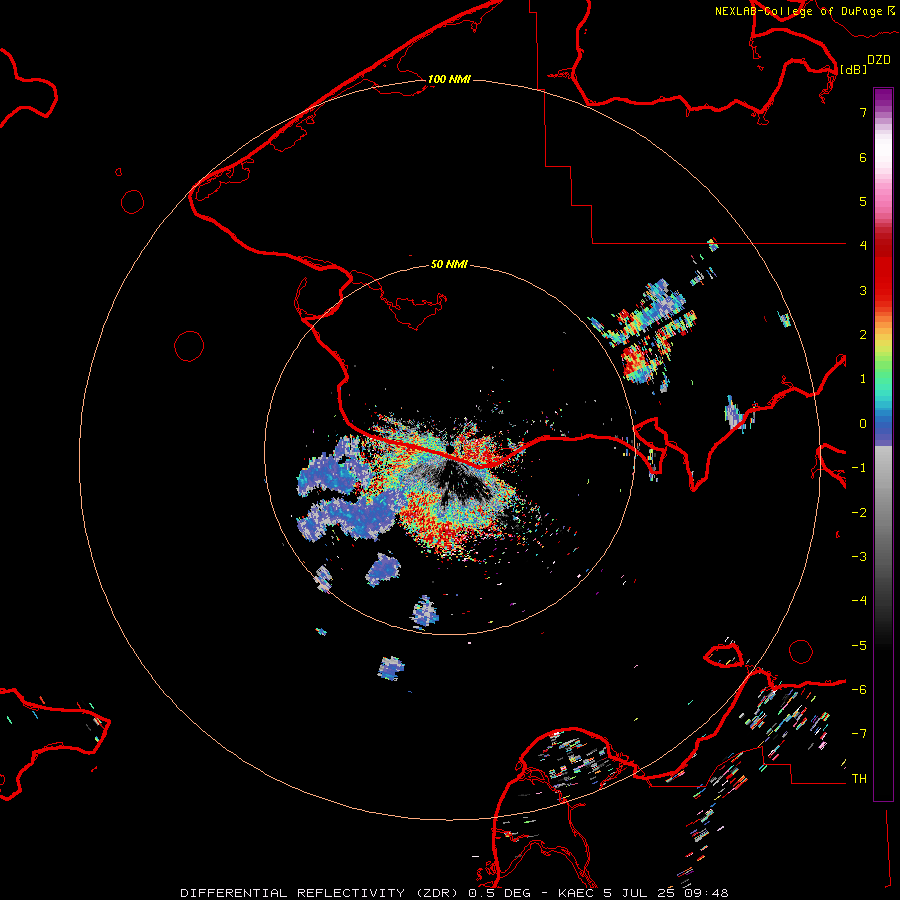Click the "-7" value on the dB scale
900x900 pixels.
click(x=859, y=734)
